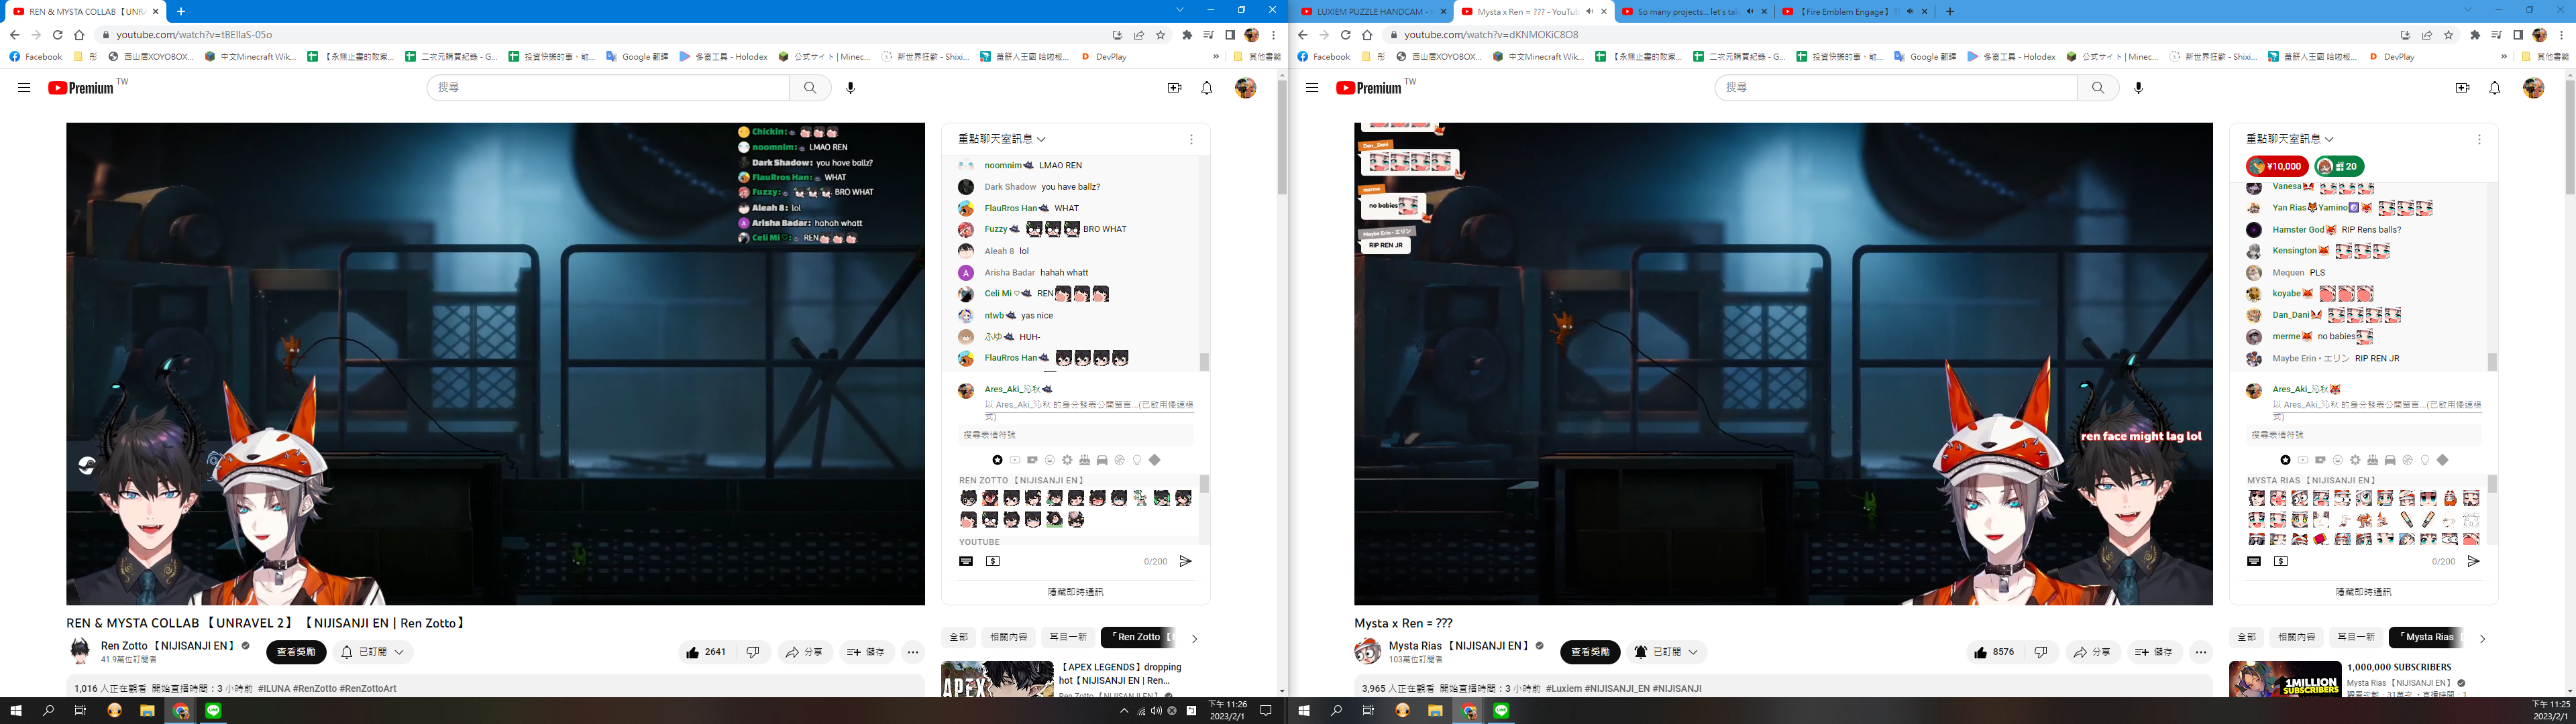Like the Mysta Rias video with 8576 likes
This screenshot has width=2576, height=724.
coord(1995,652)
